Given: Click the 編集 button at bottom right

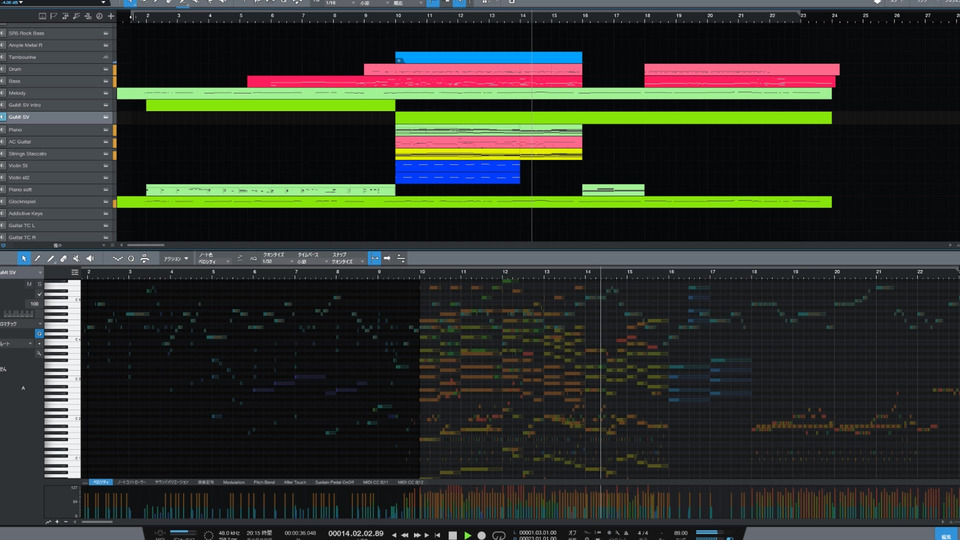Looking at the screenshot, I should (945, 535).
